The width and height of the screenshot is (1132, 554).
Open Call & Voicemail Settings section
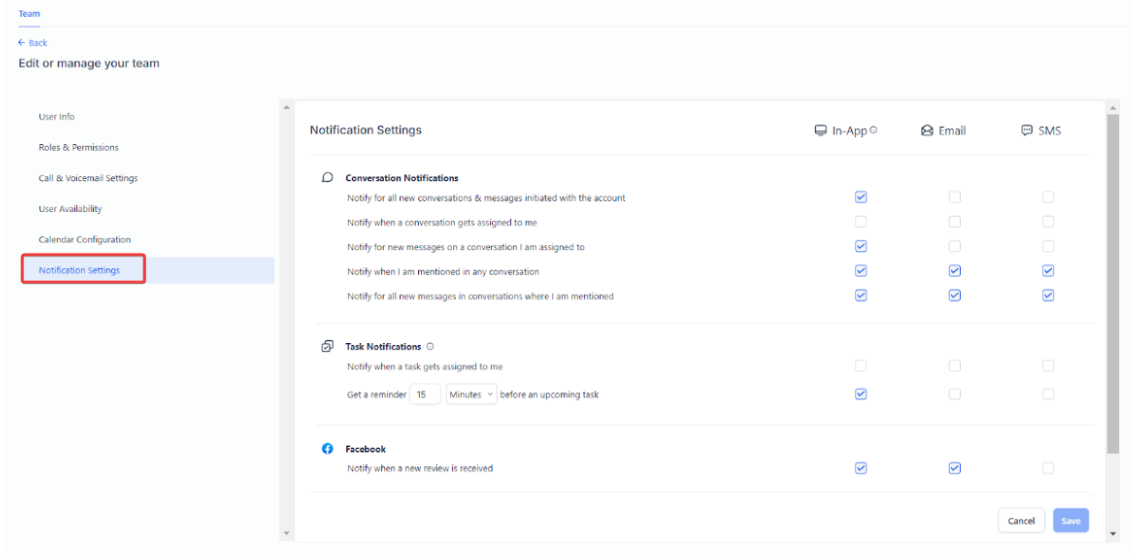(88, 178)
